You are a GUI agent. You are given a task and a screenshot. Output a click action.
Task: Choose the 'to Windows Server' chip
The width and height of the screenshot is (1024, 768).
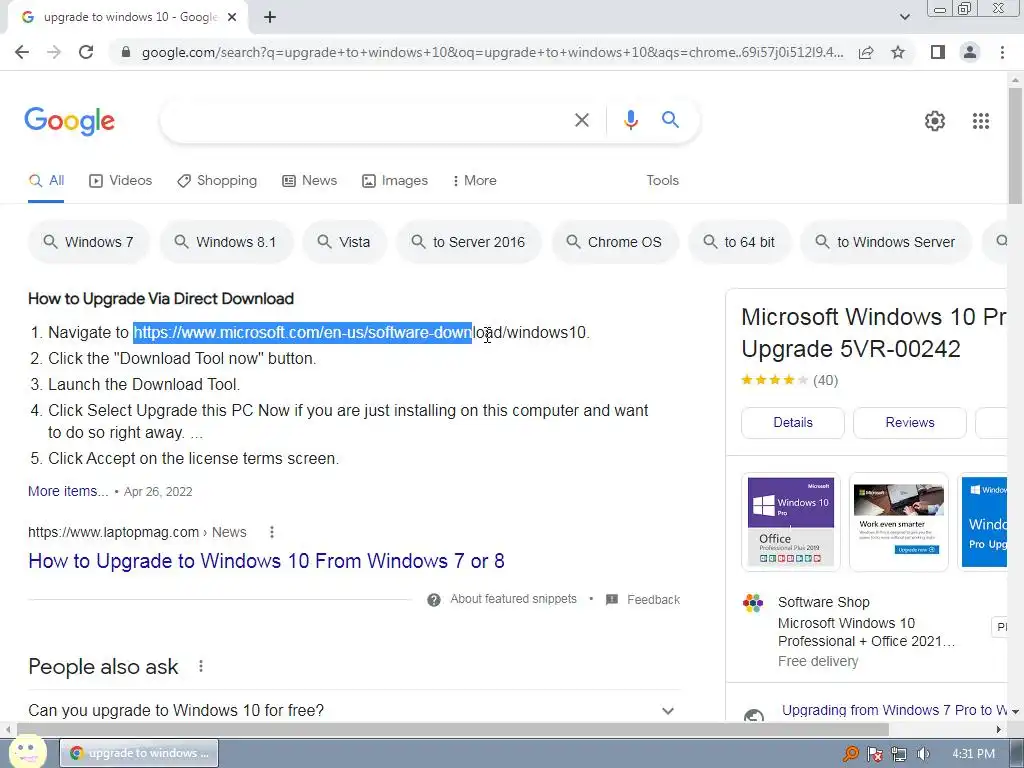pyautogui.click(x=886, y=242)
